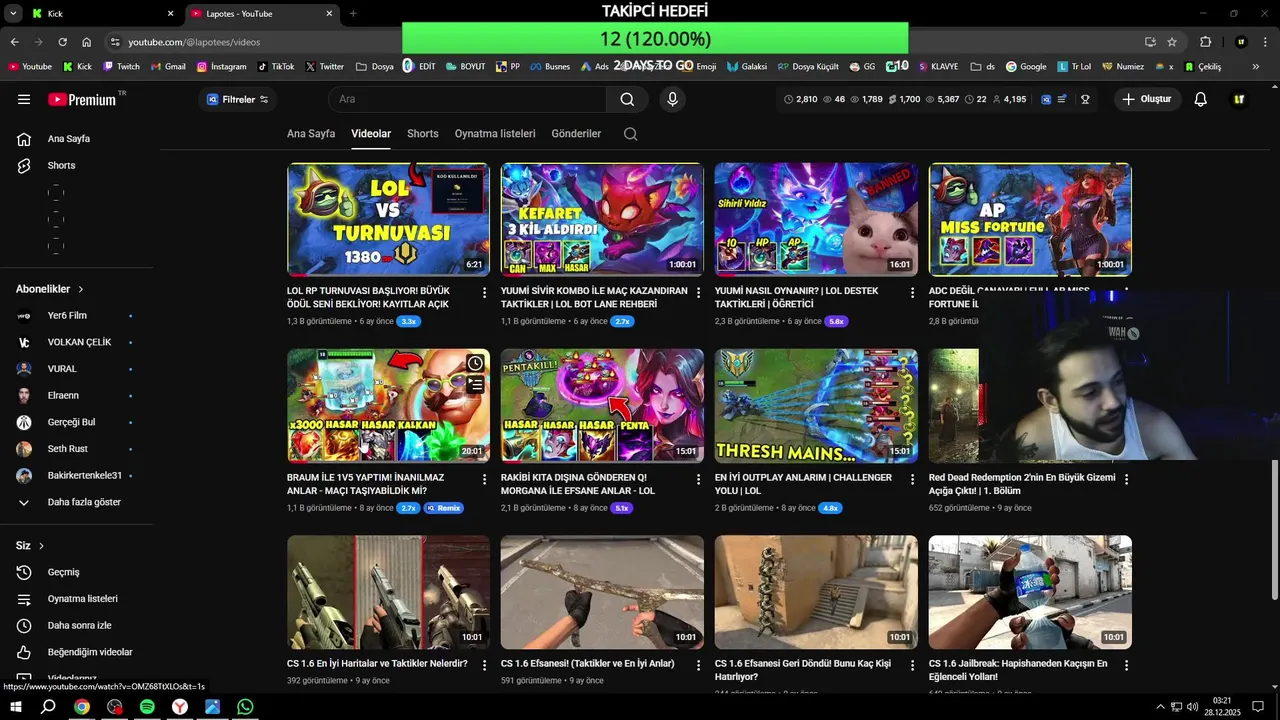Reload the page in Chrome

62,42
